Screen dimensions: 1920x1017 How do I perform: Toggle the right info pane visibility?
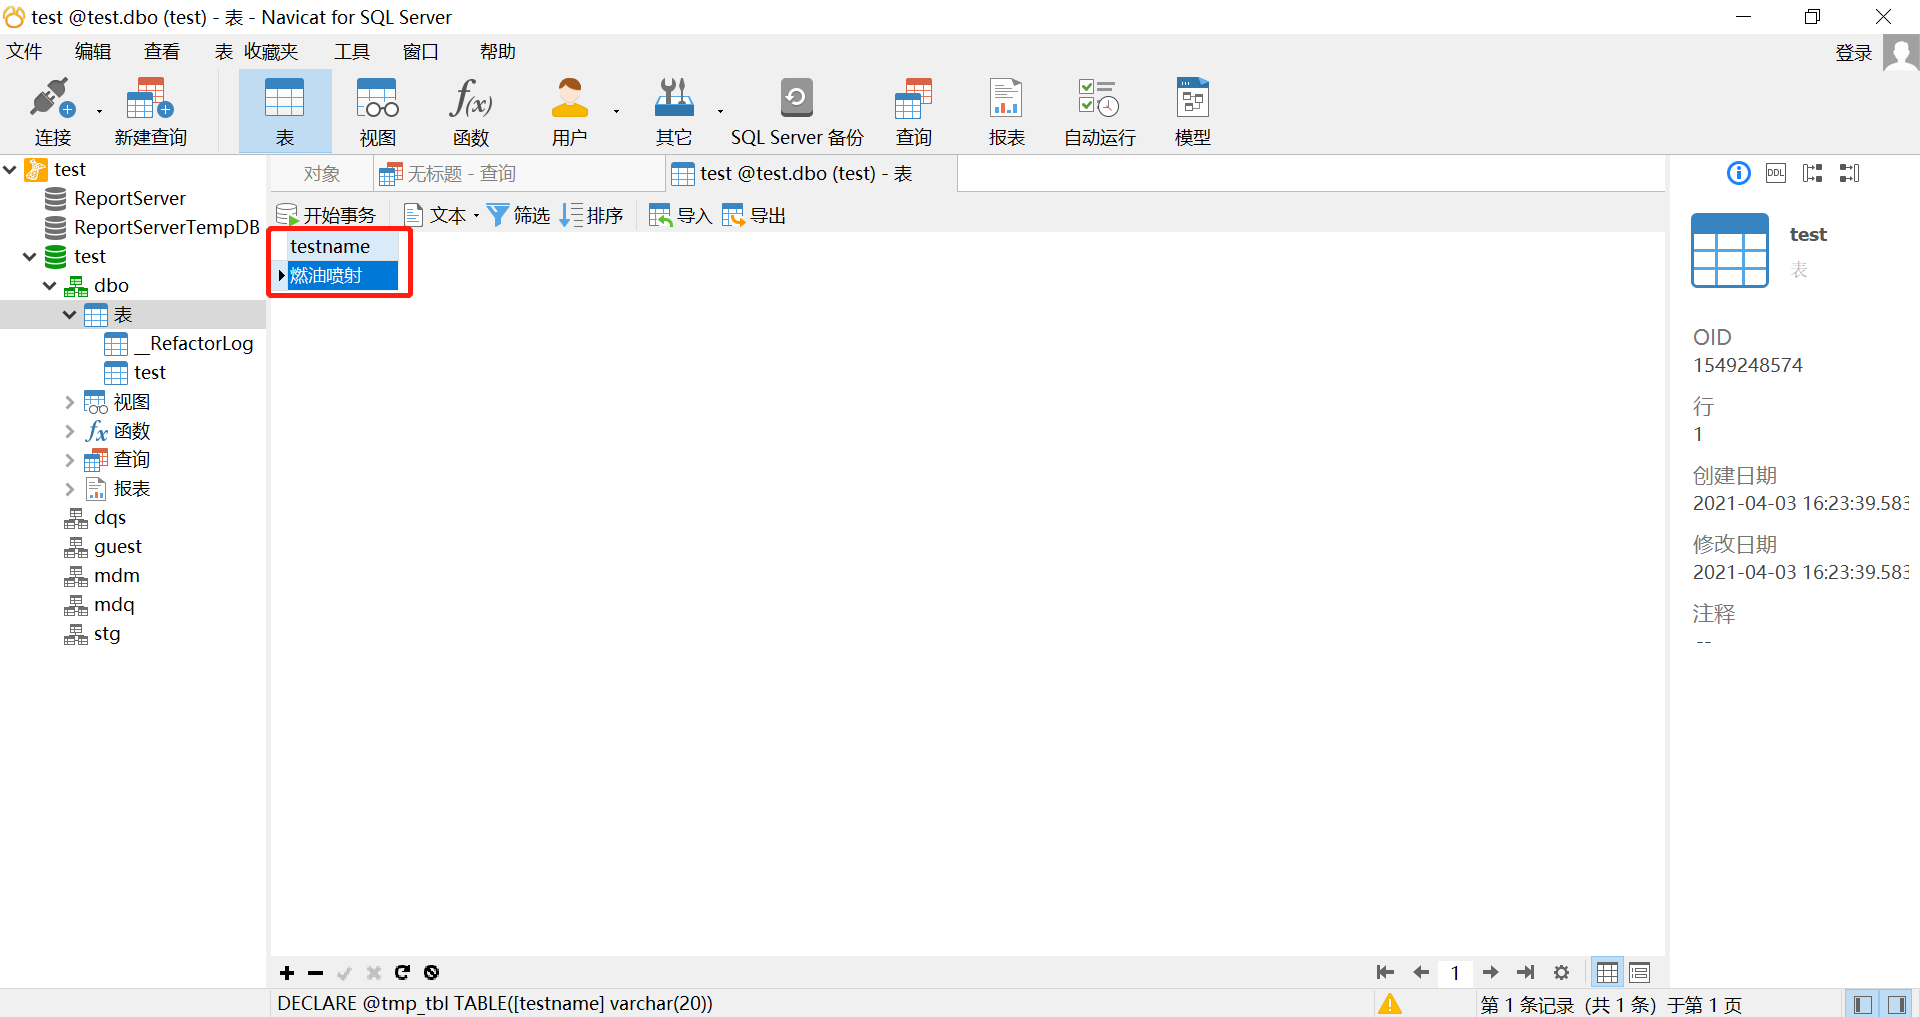pyautogui.click(x=1898, y=1003)
